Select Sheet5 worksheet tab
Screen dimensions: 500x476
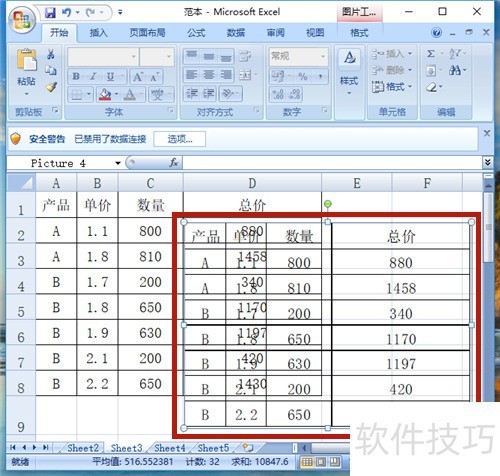click(213, 448)
